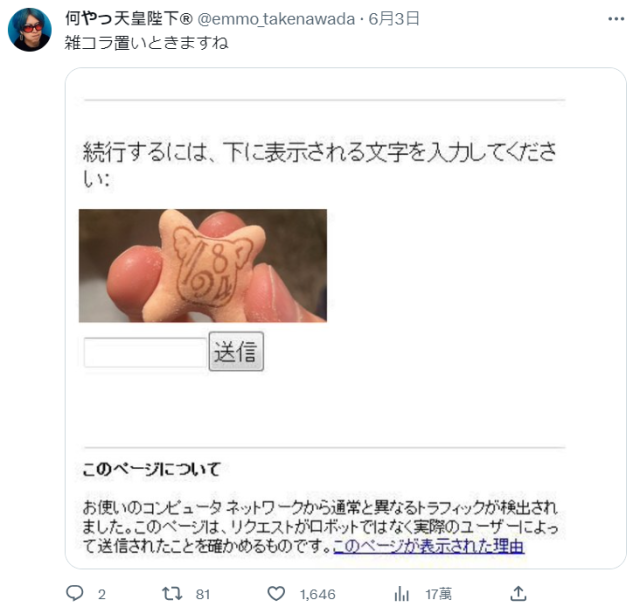The height and width of the screenshot is (614, 640).
Task: Click the 17萬 view count
Action: pyautogui.click(x=438, y=594)
